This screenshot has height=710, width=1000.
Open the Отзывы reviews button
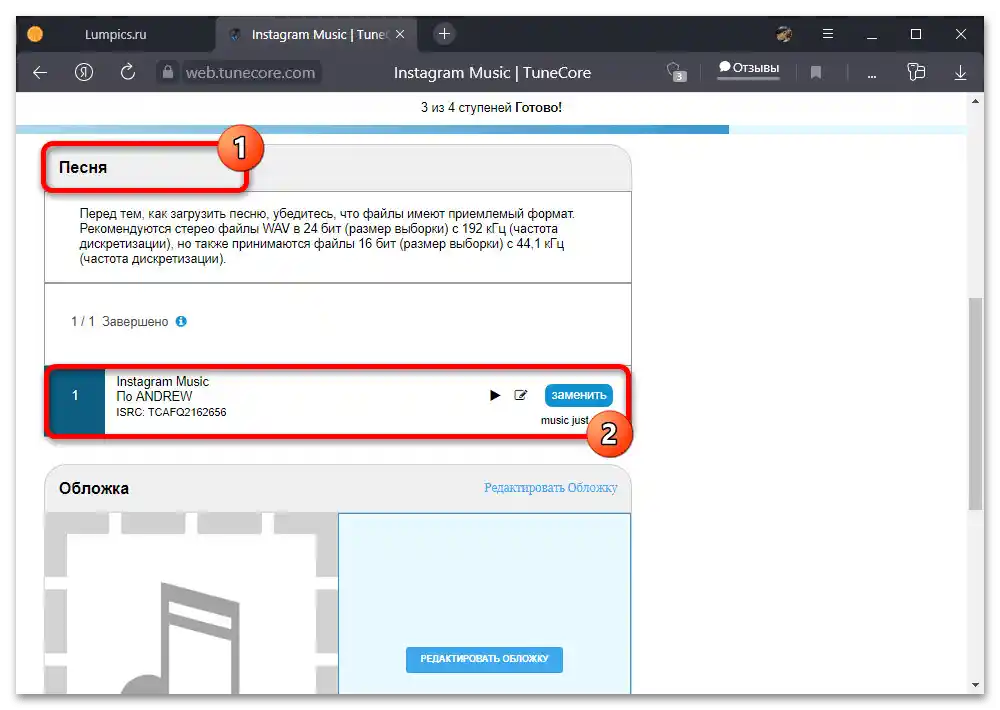click(749, 68)
